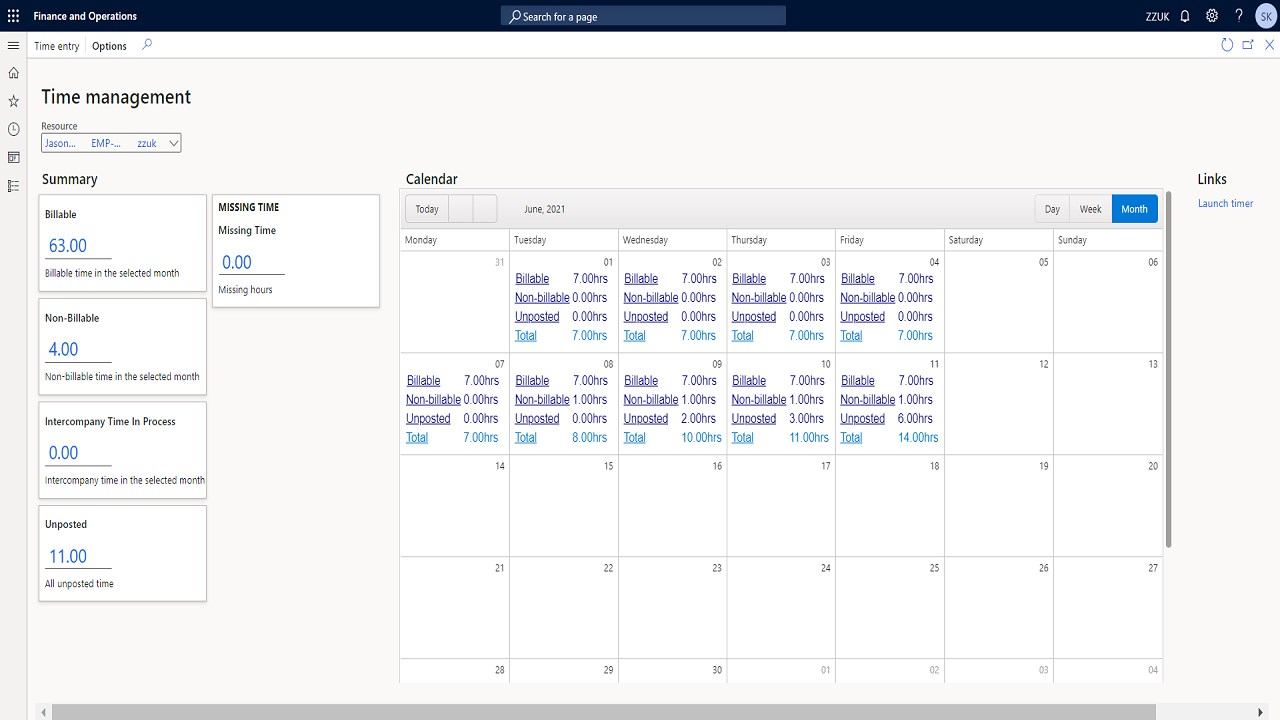This screenshot has width=1280, height=720.
Task: Click the horizontal scrollbar at the bottom
Action: click(604, 712)
